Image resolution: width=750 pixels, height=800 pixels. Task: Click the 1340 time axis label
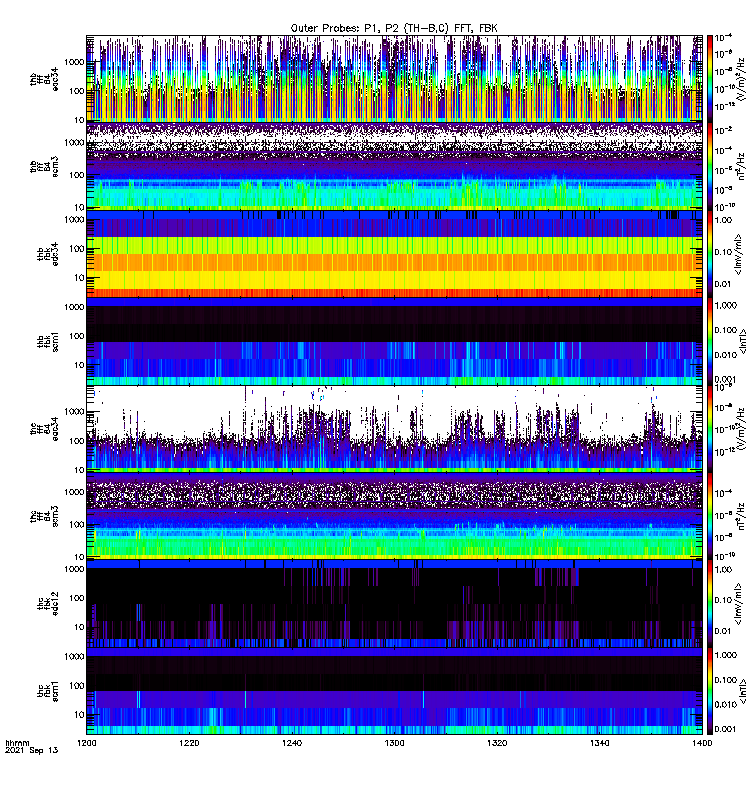[599, 743]
